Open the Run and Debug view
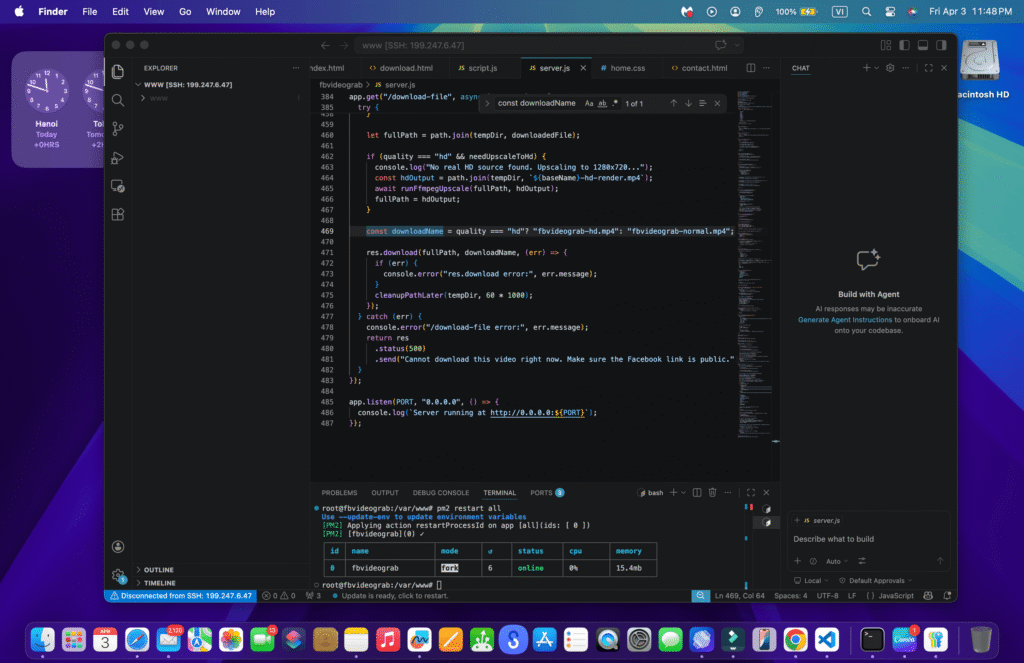The width and height of the screenshot is (1024, 663). click(118, 157)
